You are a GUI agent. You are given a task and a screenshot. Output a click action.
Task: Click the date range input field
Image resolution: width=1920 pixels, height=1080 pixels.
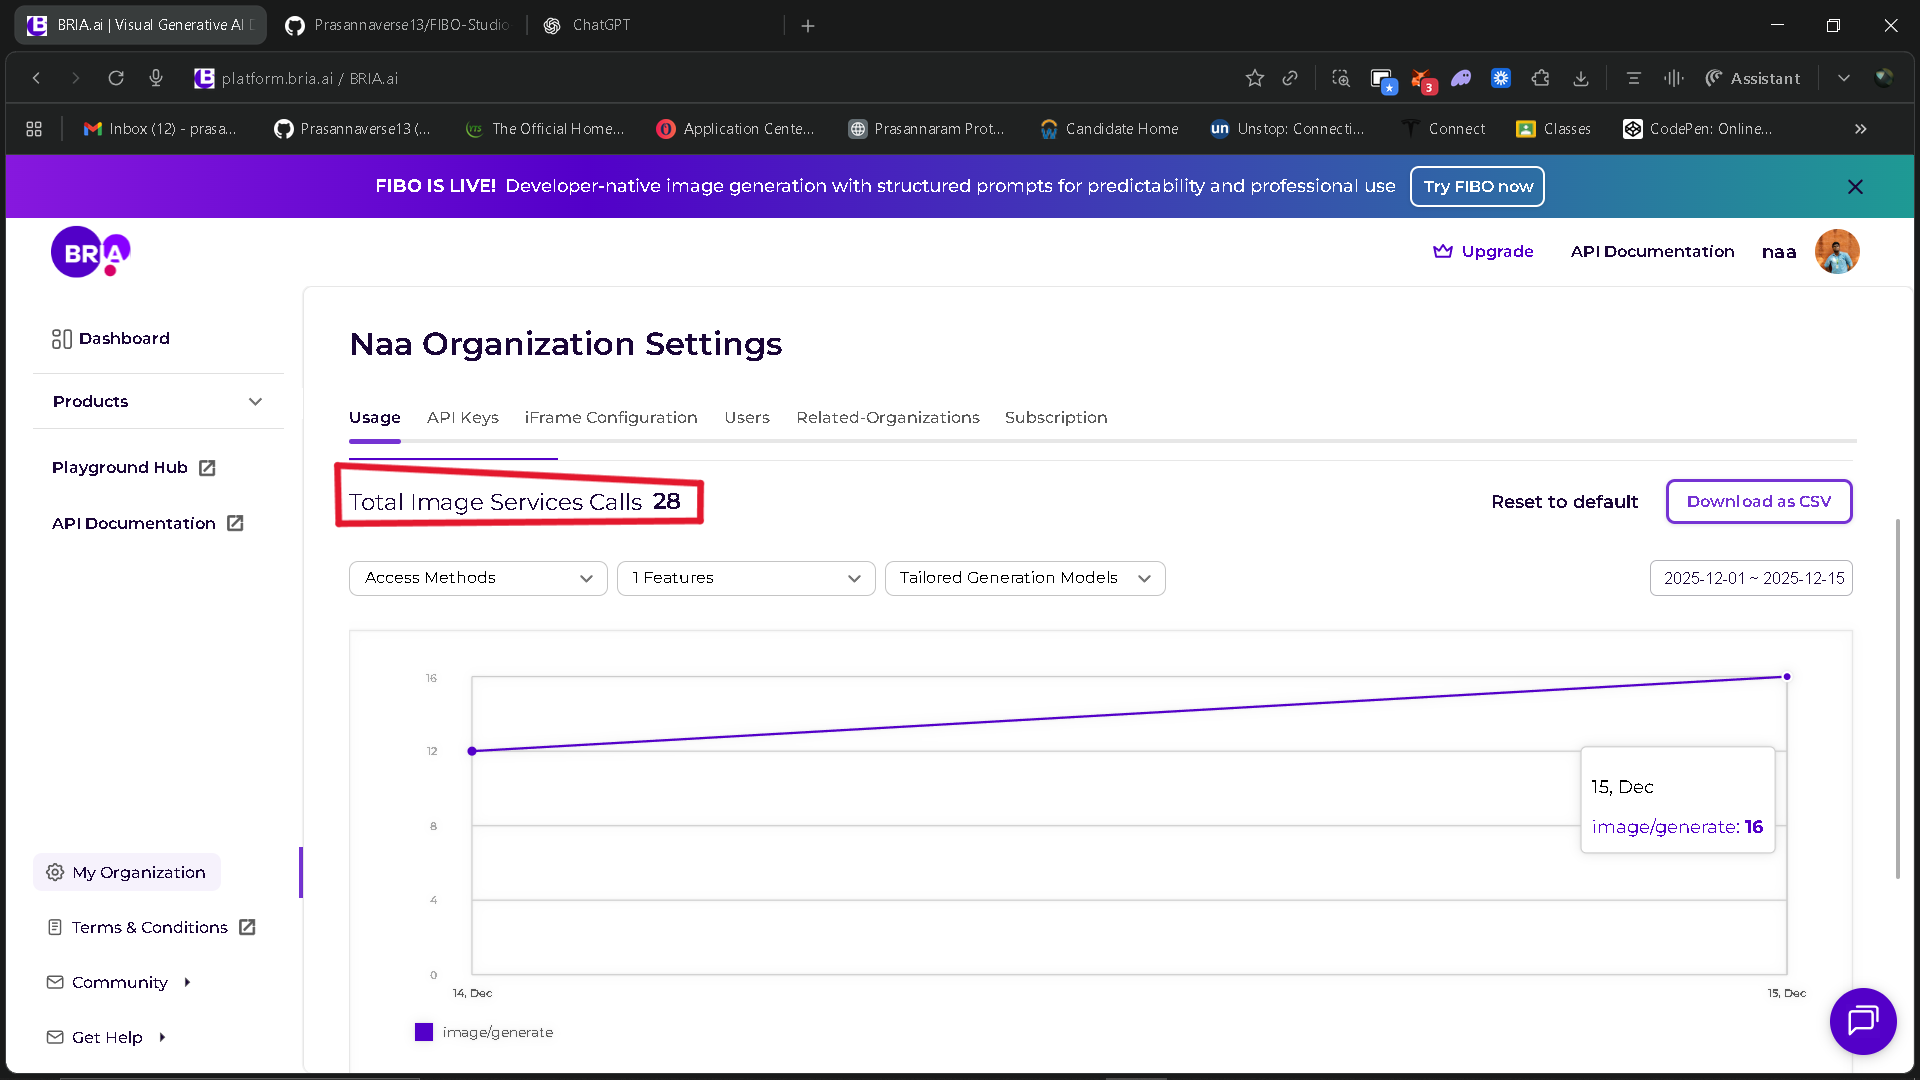pos(1750,578)
